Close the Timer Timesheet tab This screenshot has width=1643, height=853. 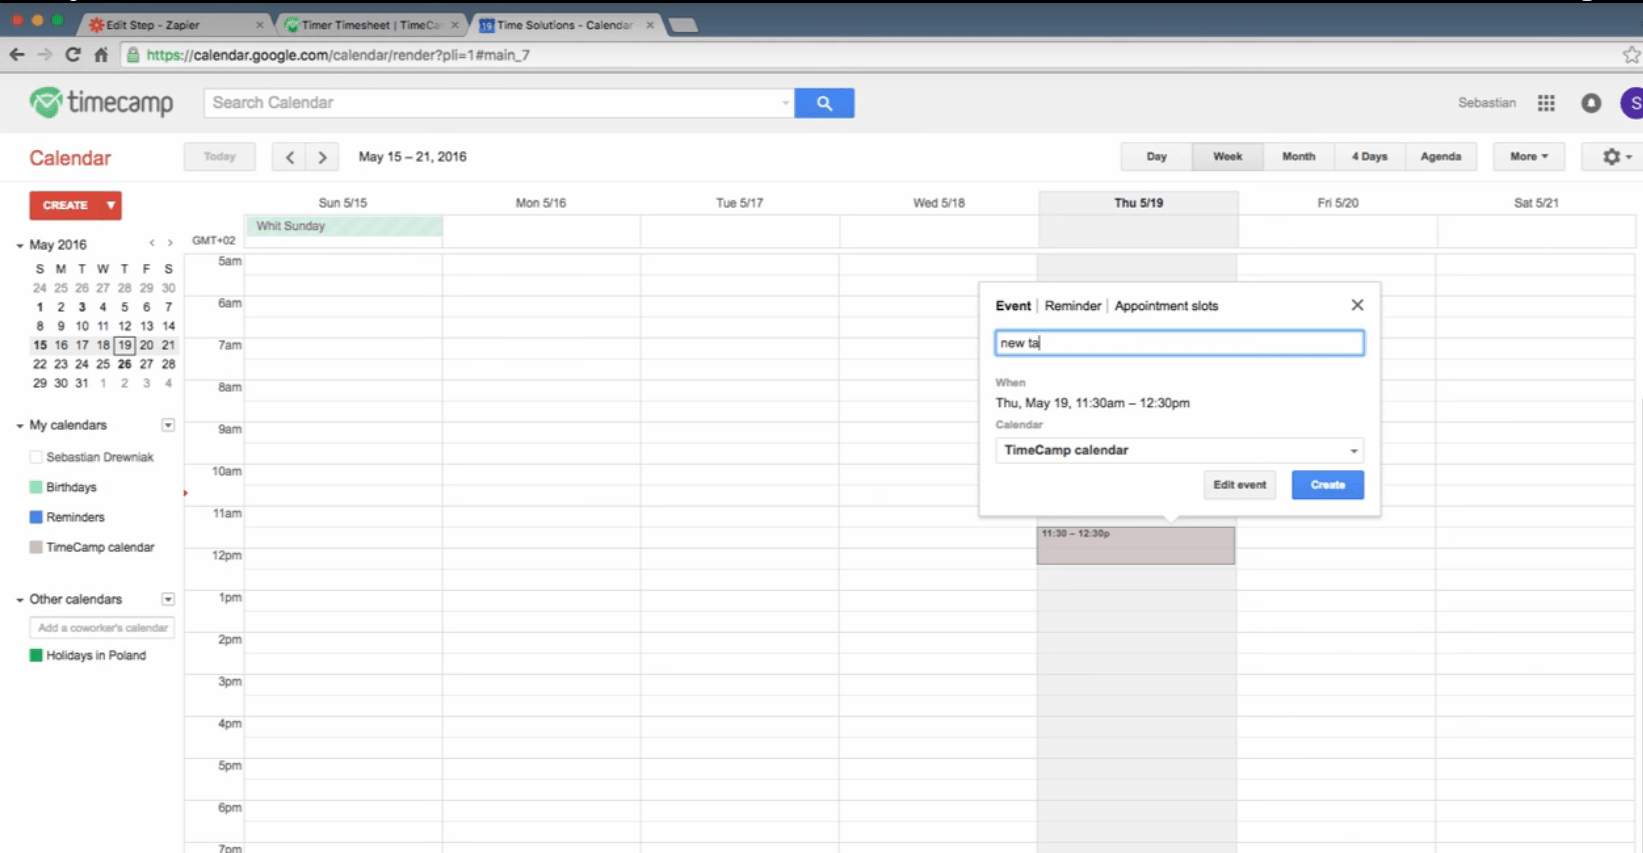455,25
